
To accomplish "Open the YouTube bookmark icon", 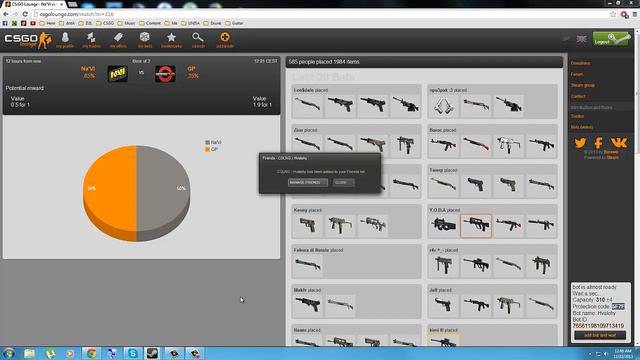I will point(33,23).
